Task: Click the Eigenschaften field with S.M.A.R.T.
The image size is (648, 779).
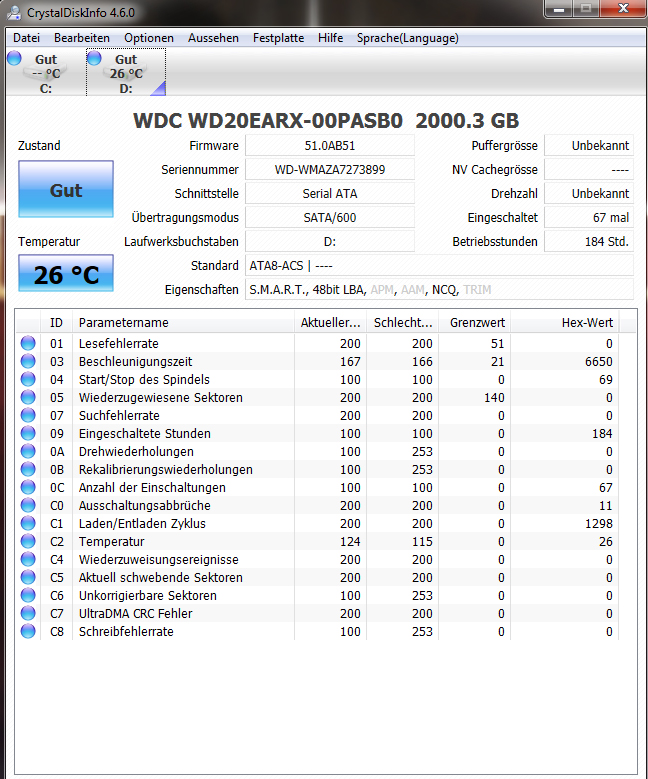Action: click(x=439, y=289)
